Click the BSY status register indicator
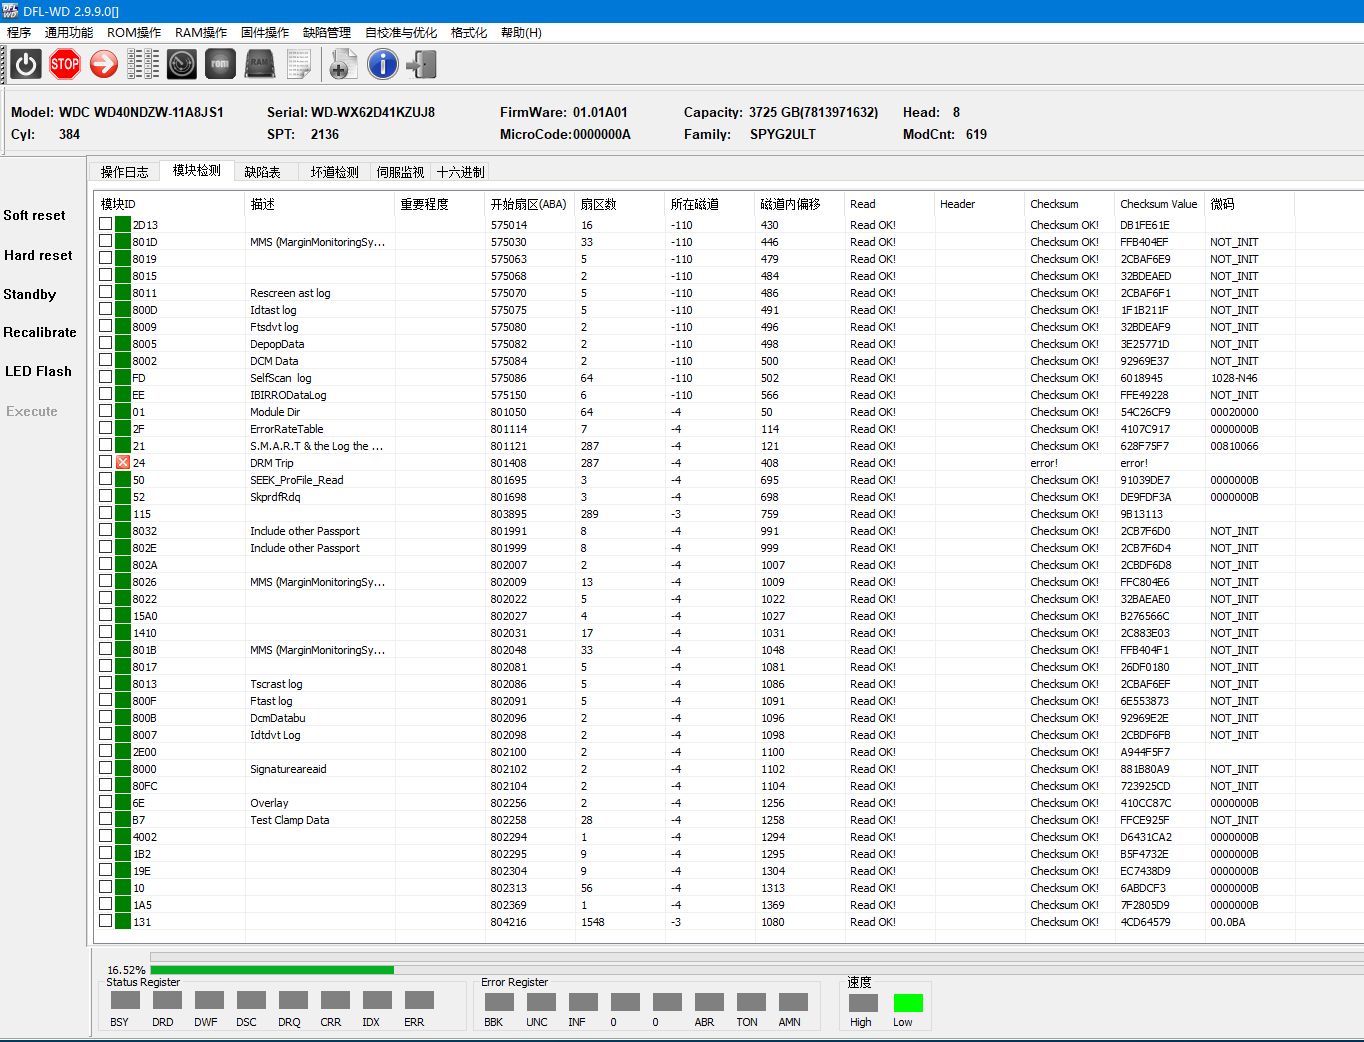Viewport: 1364px width, 1042px height. (125, 1001)
